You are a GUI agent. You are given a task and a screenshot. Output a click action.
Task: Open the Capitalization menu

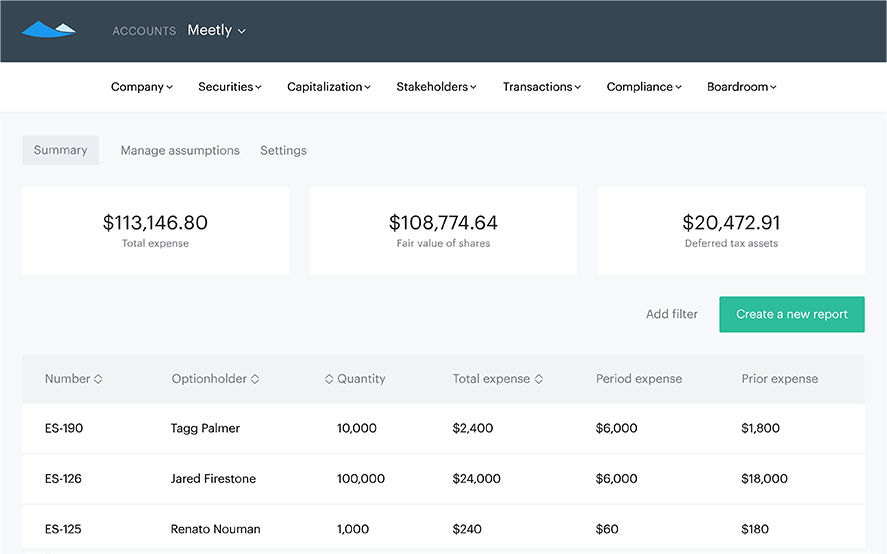point(329,87)
